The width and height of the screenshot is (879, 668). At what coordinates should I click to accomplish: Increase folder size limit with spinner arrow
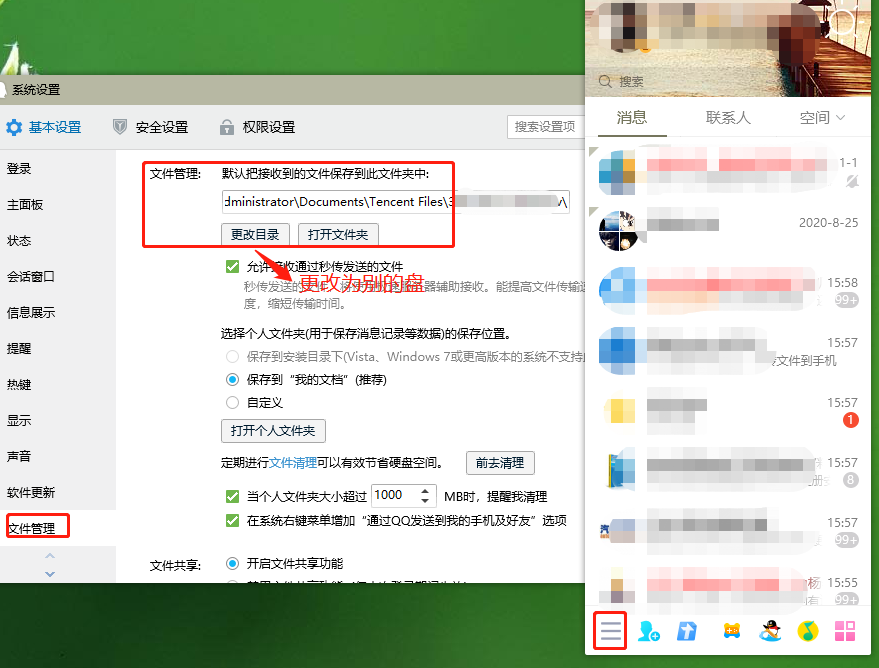coord(423,489)
